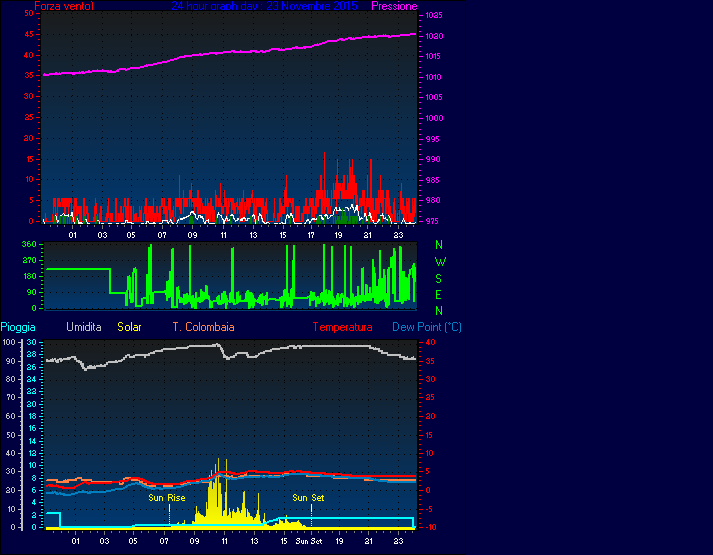Select the 1010 pressure scale value

coord(434,77)
